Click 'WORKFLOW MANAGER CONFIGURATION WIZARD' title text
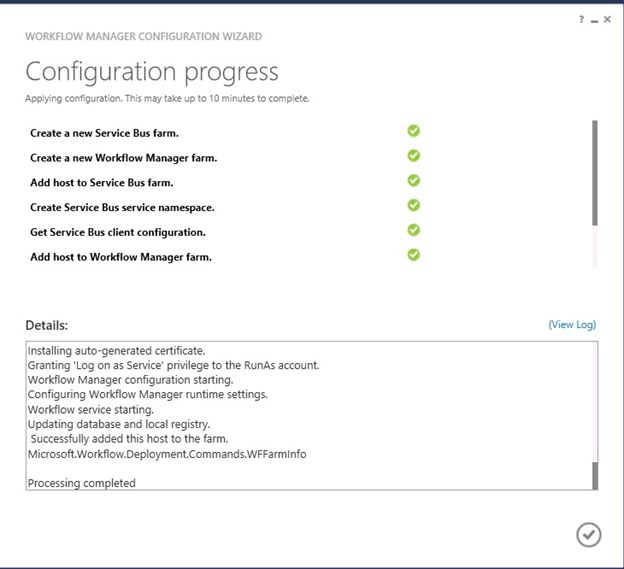Screen dimensions: 624x569 tap(144, 36)
